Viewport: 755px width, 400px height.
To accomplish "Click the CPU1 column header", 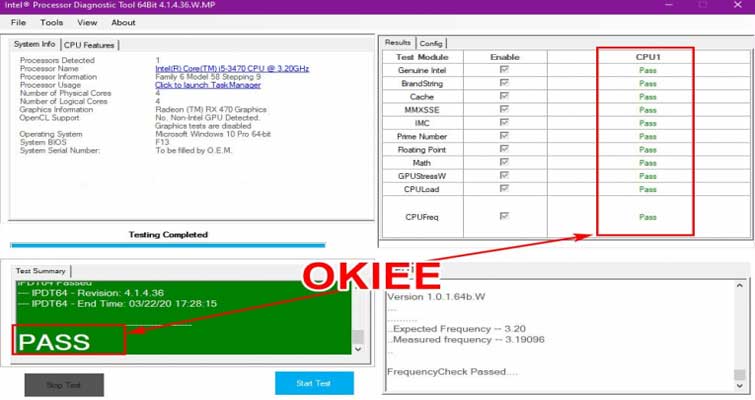I will (x=648, y=57).
